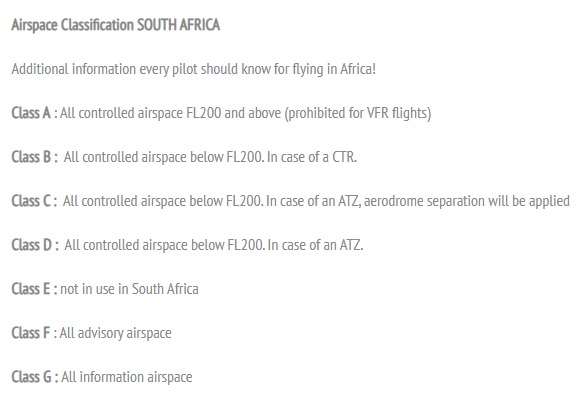Viewport: 580px width, 398px height.
Task: Click the Class D label
Action: click(31, 245)
